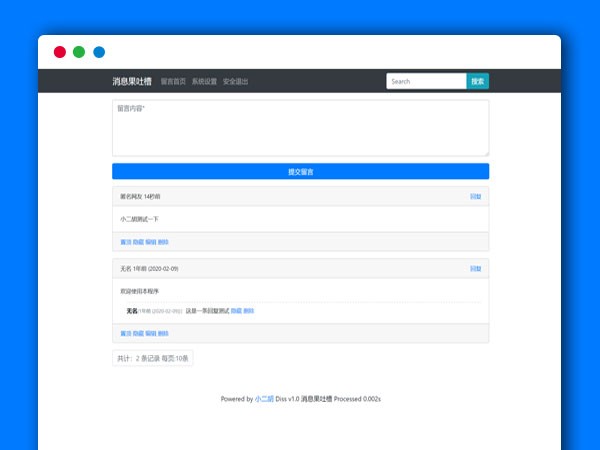Delete the nested 这是一条回复测试 reply
The height and width of the screenshot is (450, 600).
tap(249, 311)
